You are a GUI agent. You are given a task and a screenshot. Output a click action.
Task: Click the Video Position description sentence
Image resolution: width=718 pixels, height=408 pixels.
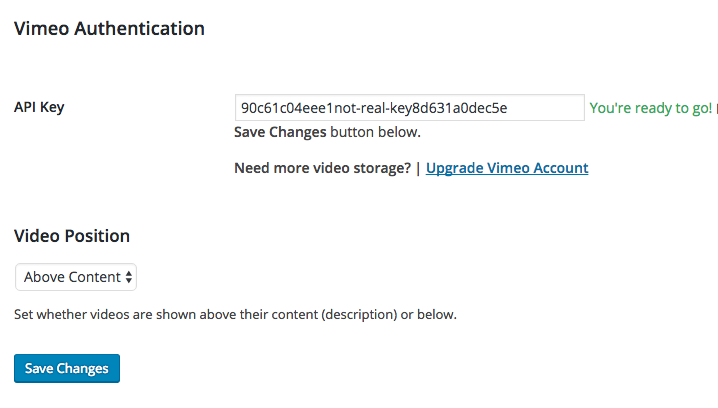click(x=235, y=314)
